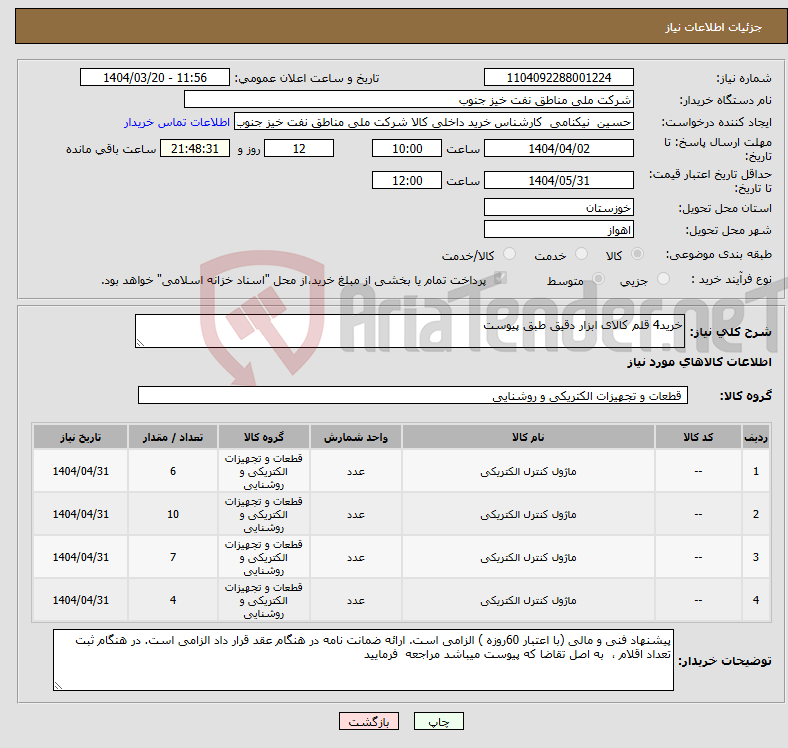Screen dimensions: 788x748
Task: Click the remaining days field 12
Action: point(299,148)
